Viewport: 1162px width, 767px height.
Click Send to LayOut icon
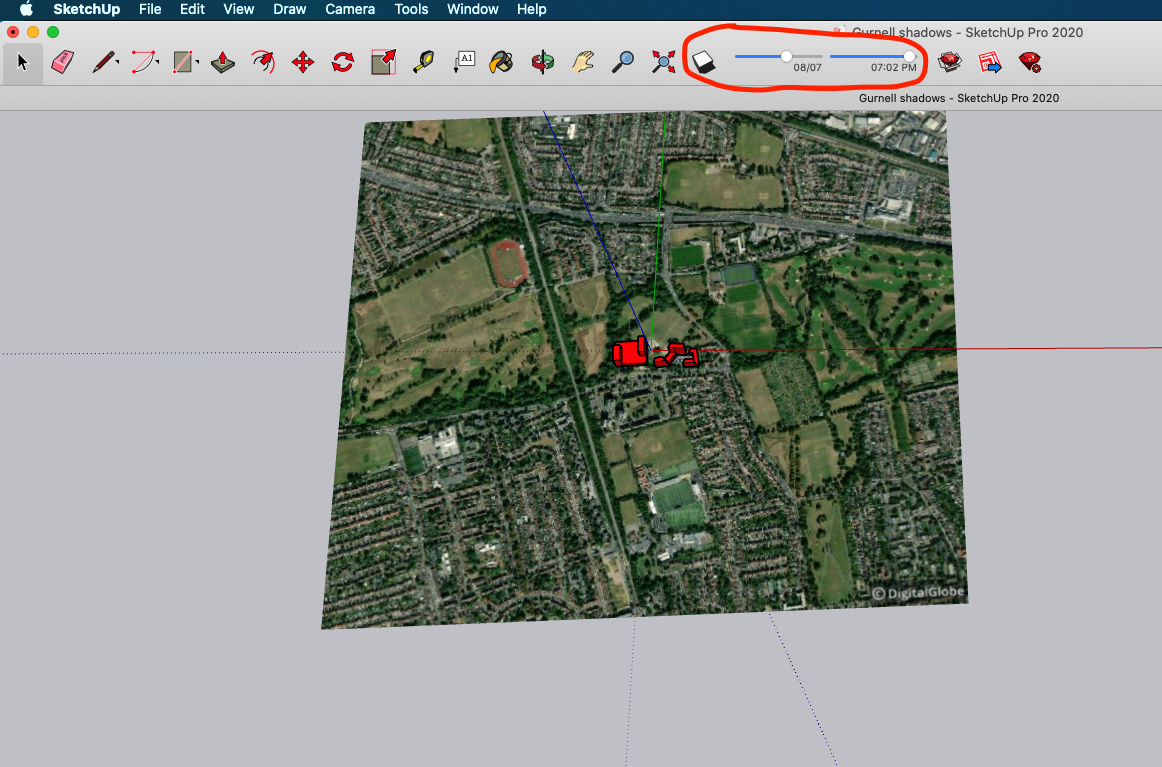[x=989, y=62]
